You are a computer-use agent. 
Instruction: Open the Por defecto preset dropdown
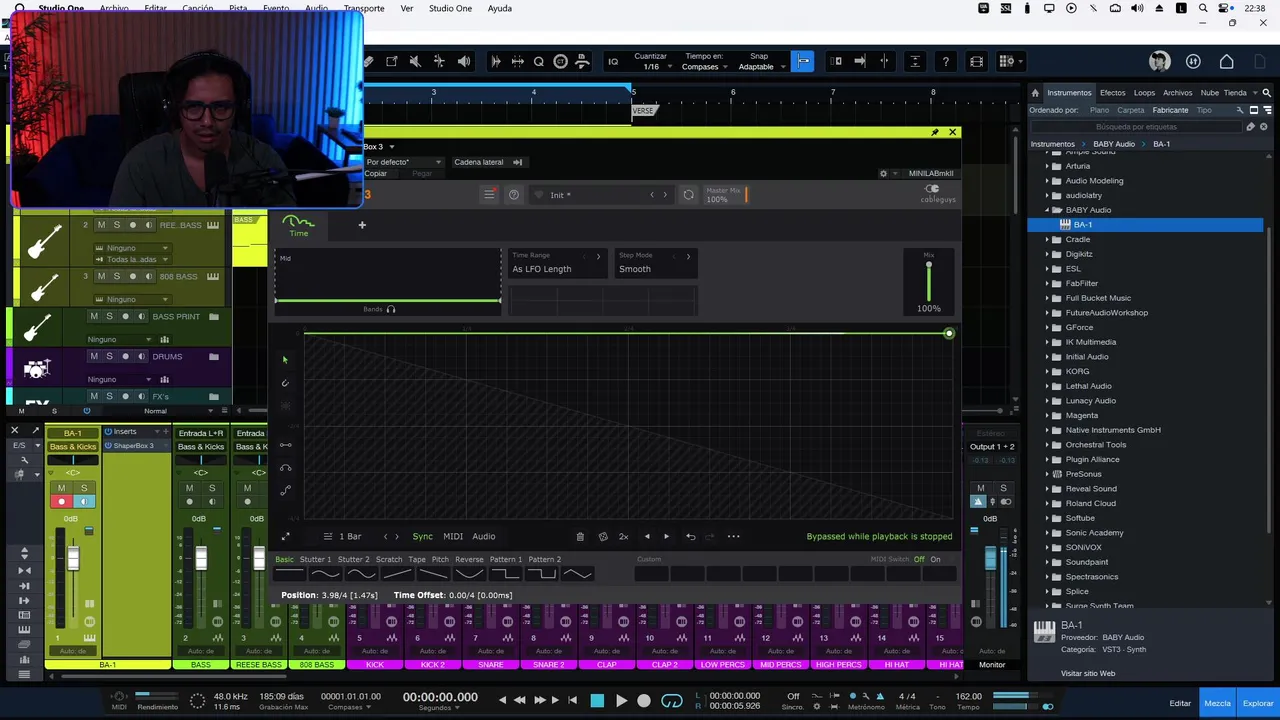coord(403,162)
